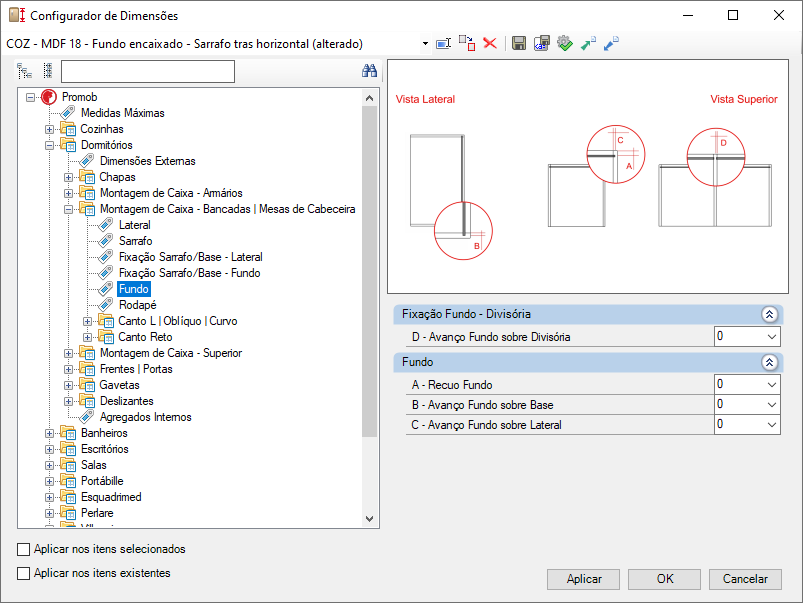Click the tag icon beside Dimensões Externas
The height and width of the screenshot is (603, 803).
tap(87, 161)
